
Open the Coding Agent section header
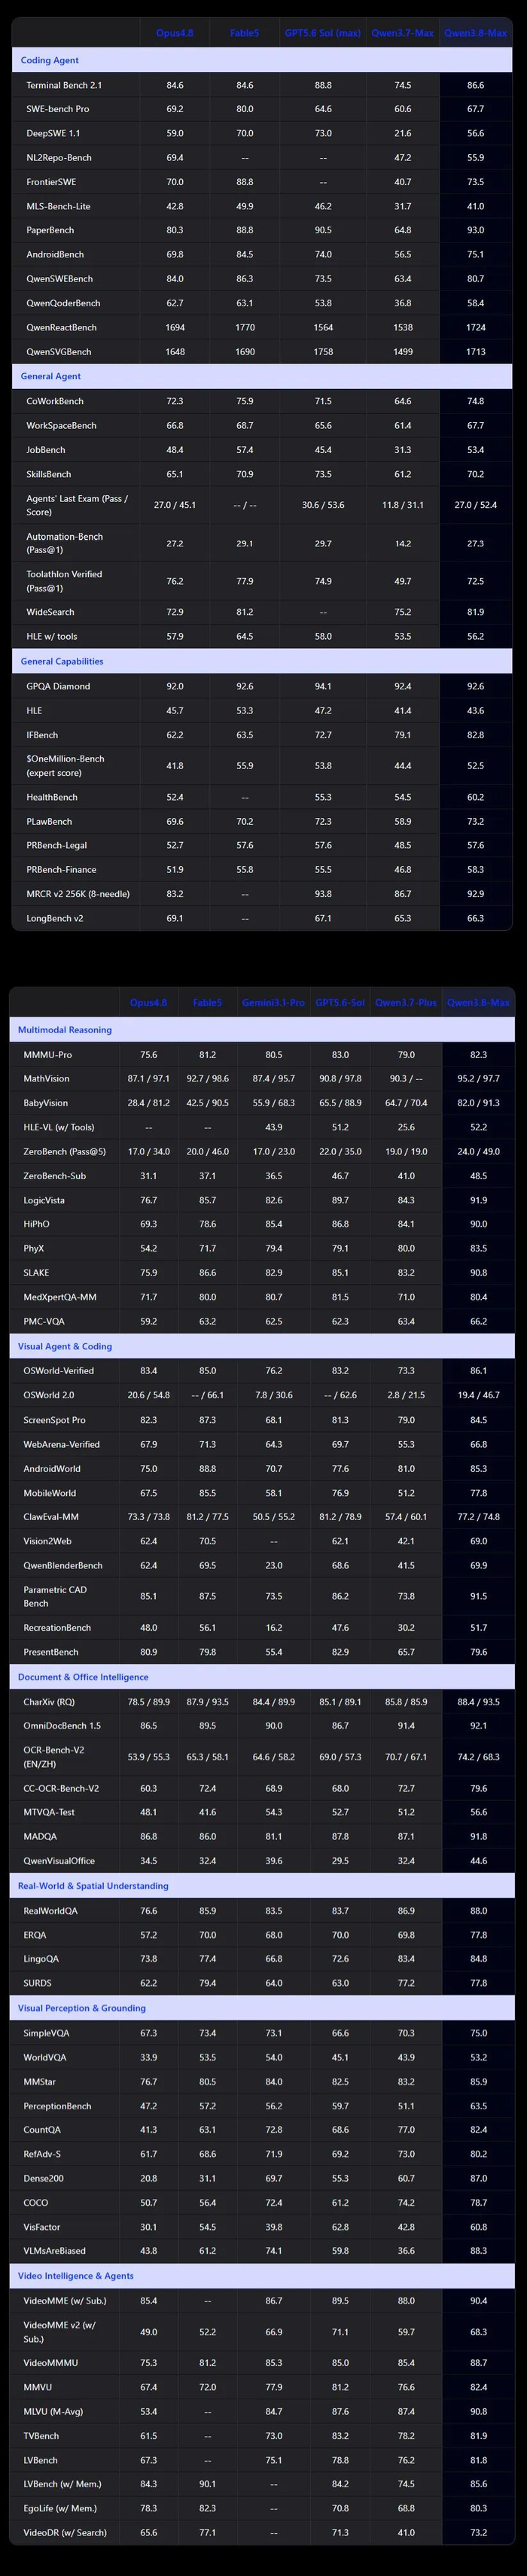[x=262, y=60]
